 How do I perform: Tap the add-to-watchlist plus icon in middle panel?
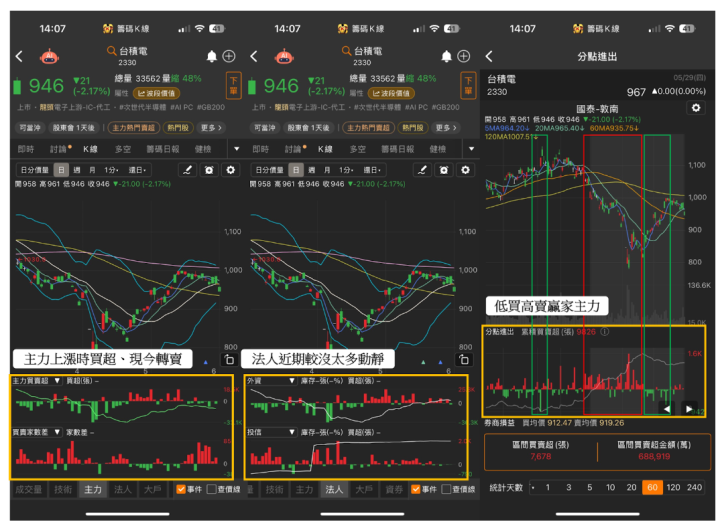click(465, 57)
